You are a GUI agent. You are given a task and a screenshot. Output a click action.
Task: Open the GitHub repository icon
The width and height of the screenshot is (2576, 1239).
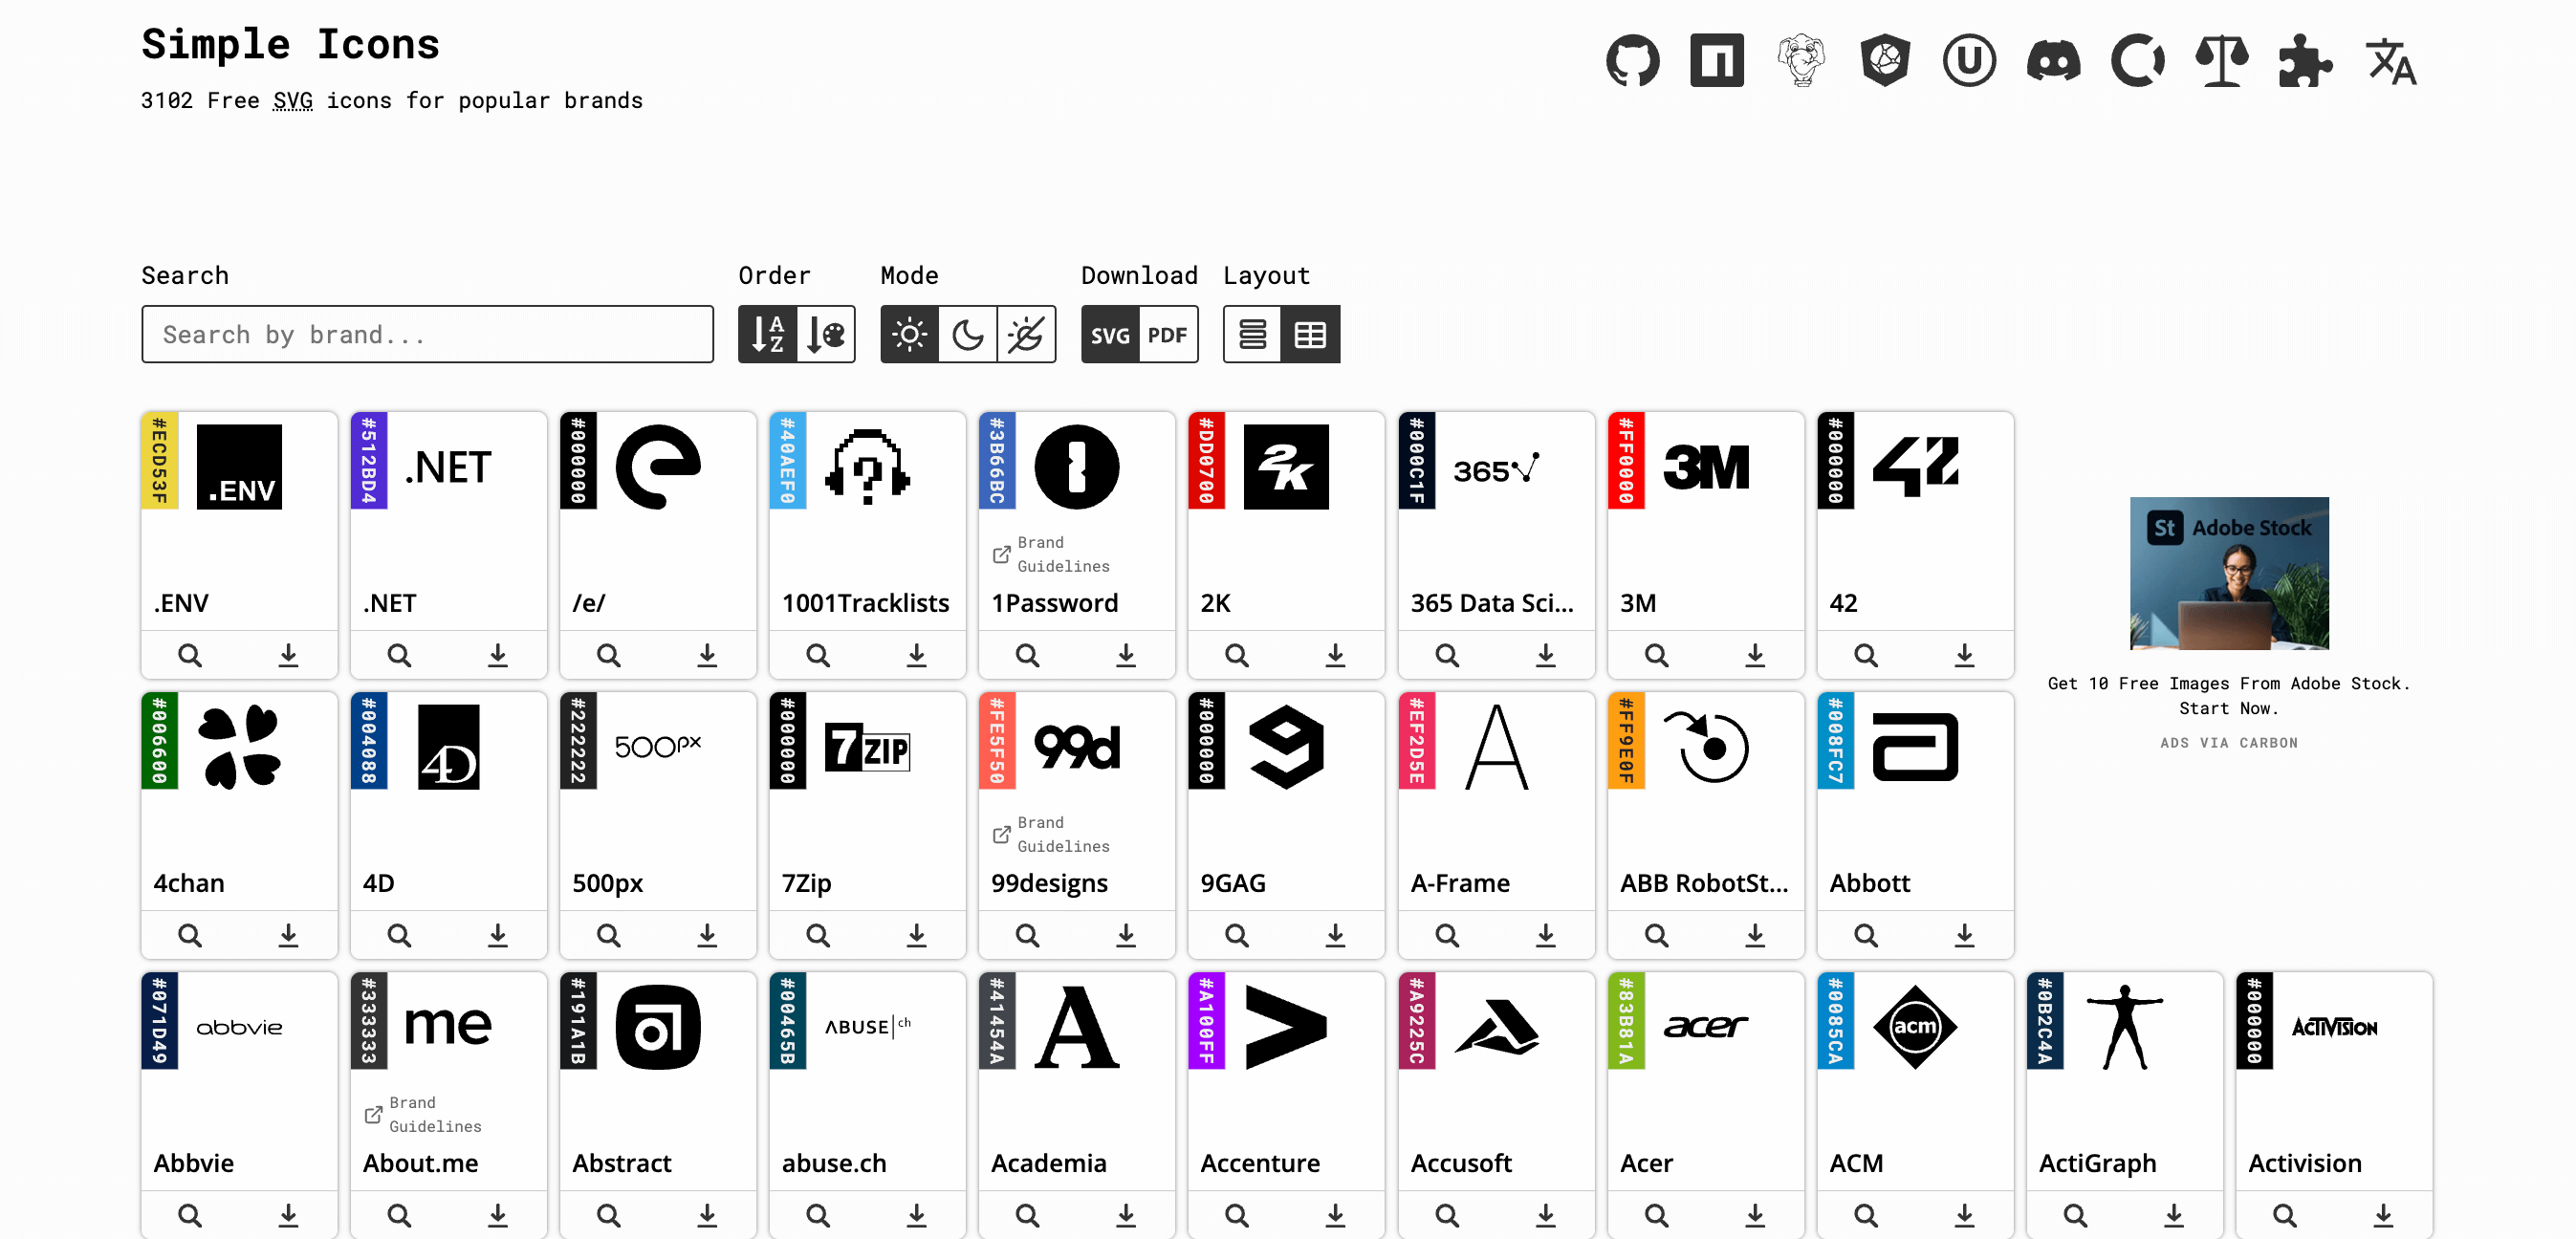click(x=1632, y=61)
